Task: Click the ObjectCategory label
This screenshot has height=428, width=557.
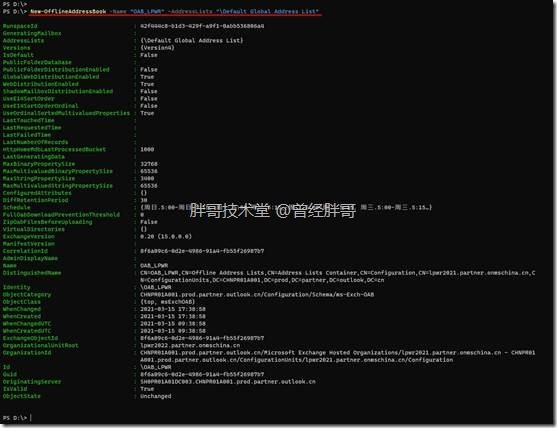Action: point(27,294)
